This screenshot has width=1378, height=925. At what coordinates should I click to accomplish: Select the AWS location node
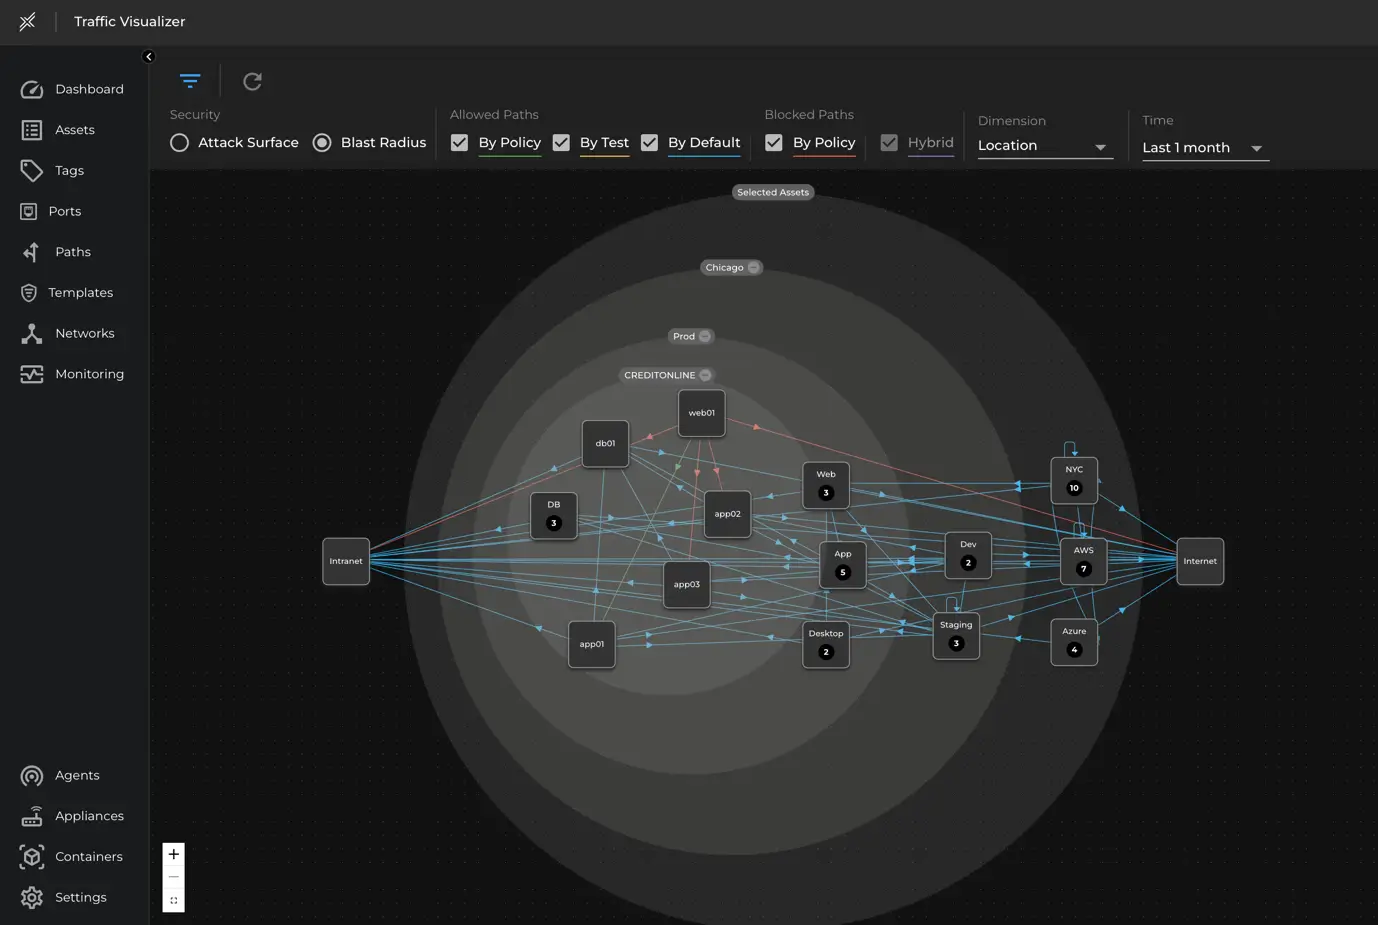click(x=1084, y=561)
